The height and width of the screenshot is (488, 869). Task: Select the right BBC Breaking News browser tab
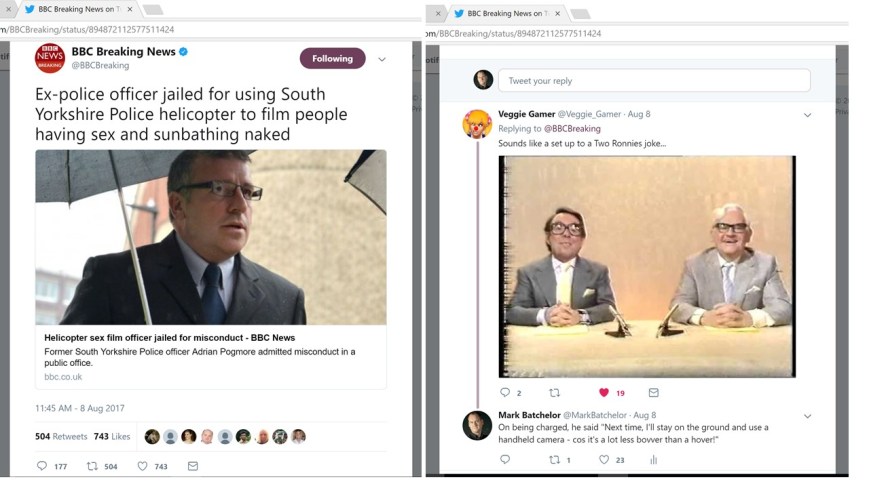(505, 13)
